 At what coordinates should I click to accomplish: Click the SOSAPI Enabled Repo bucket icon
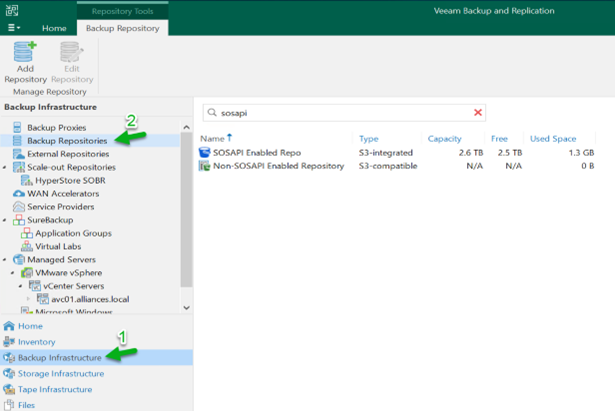pos(204,152)
